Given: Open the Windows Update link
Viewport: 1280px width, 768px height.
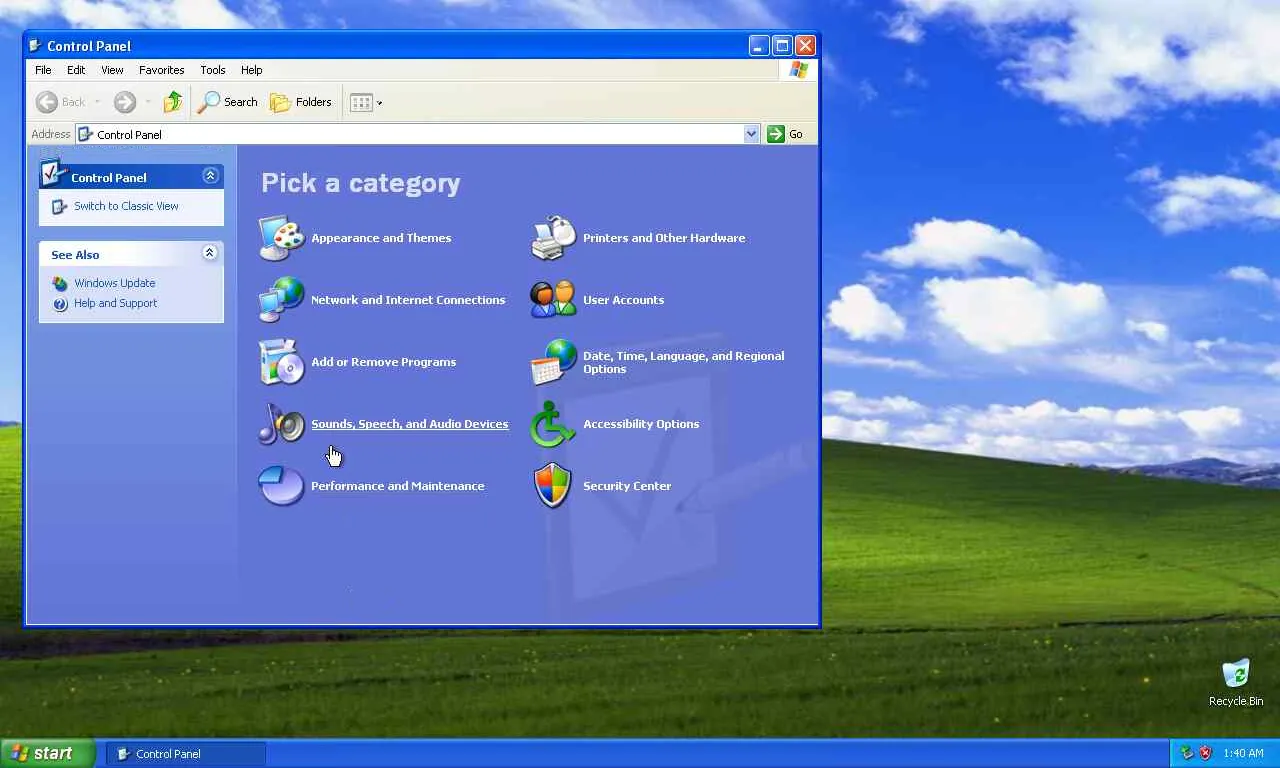Looking at the screenshot, I should pyautogui.click(x=115, y=283).
